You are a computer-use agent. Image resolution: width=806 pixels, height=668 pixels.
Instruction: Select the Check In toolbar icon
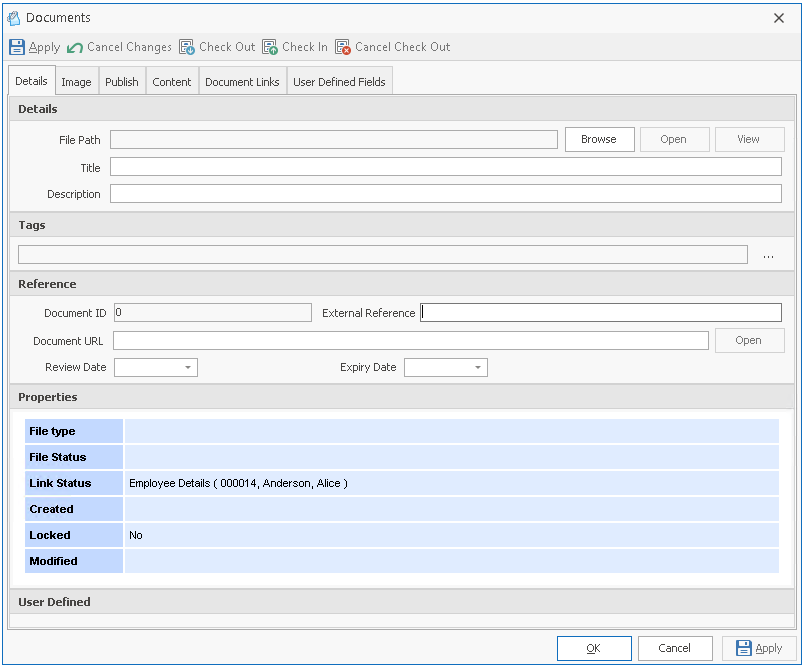pyautogui.click(x=268, y=47)
